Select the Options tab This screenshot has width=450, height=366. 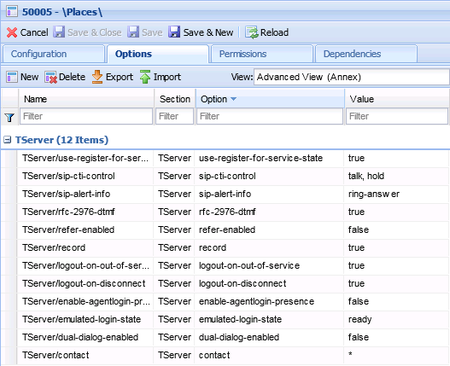tap(158, 54)
